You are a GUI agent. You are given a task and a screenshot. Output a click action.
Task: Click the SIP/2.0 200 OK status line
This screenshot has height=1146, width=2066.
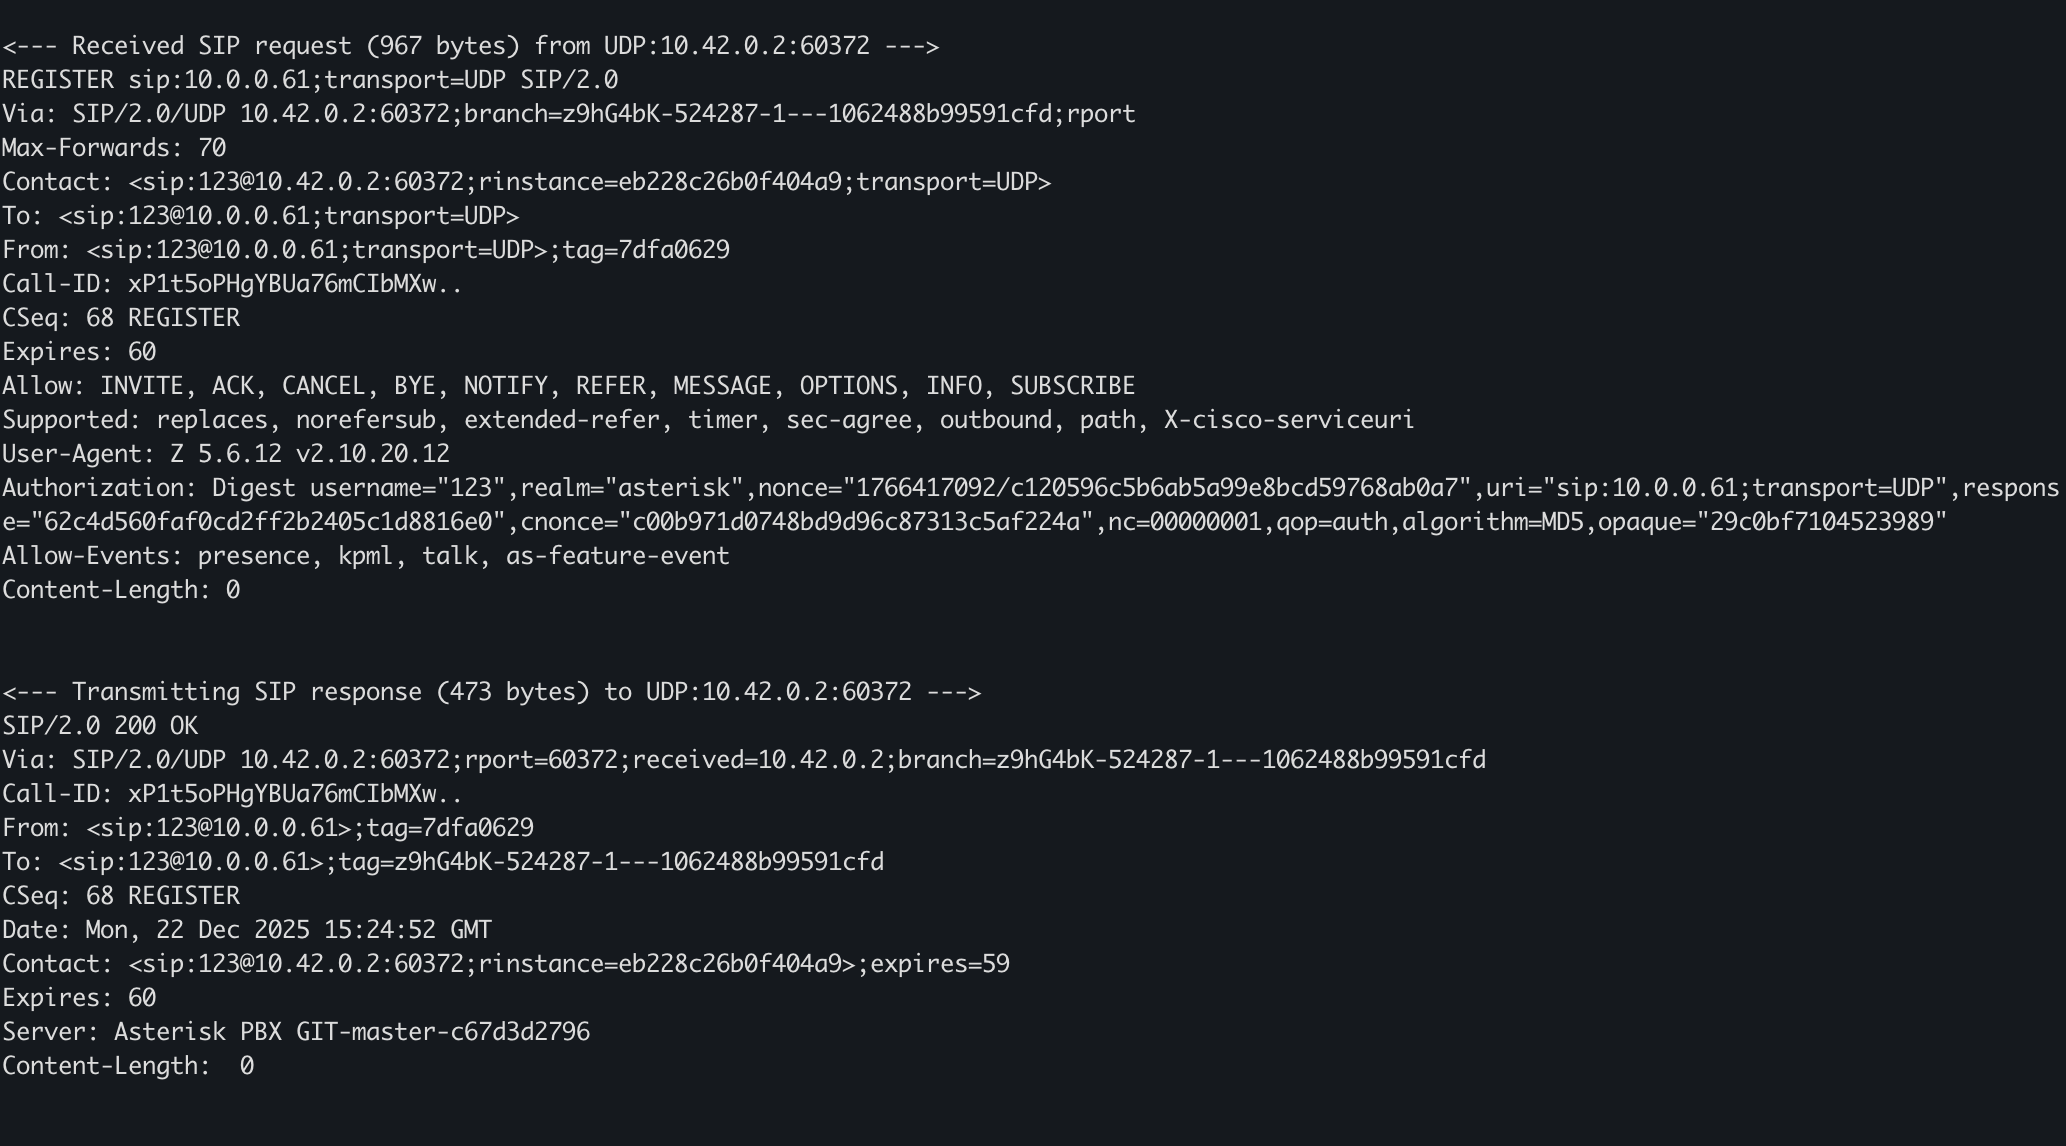click(100, 726)
